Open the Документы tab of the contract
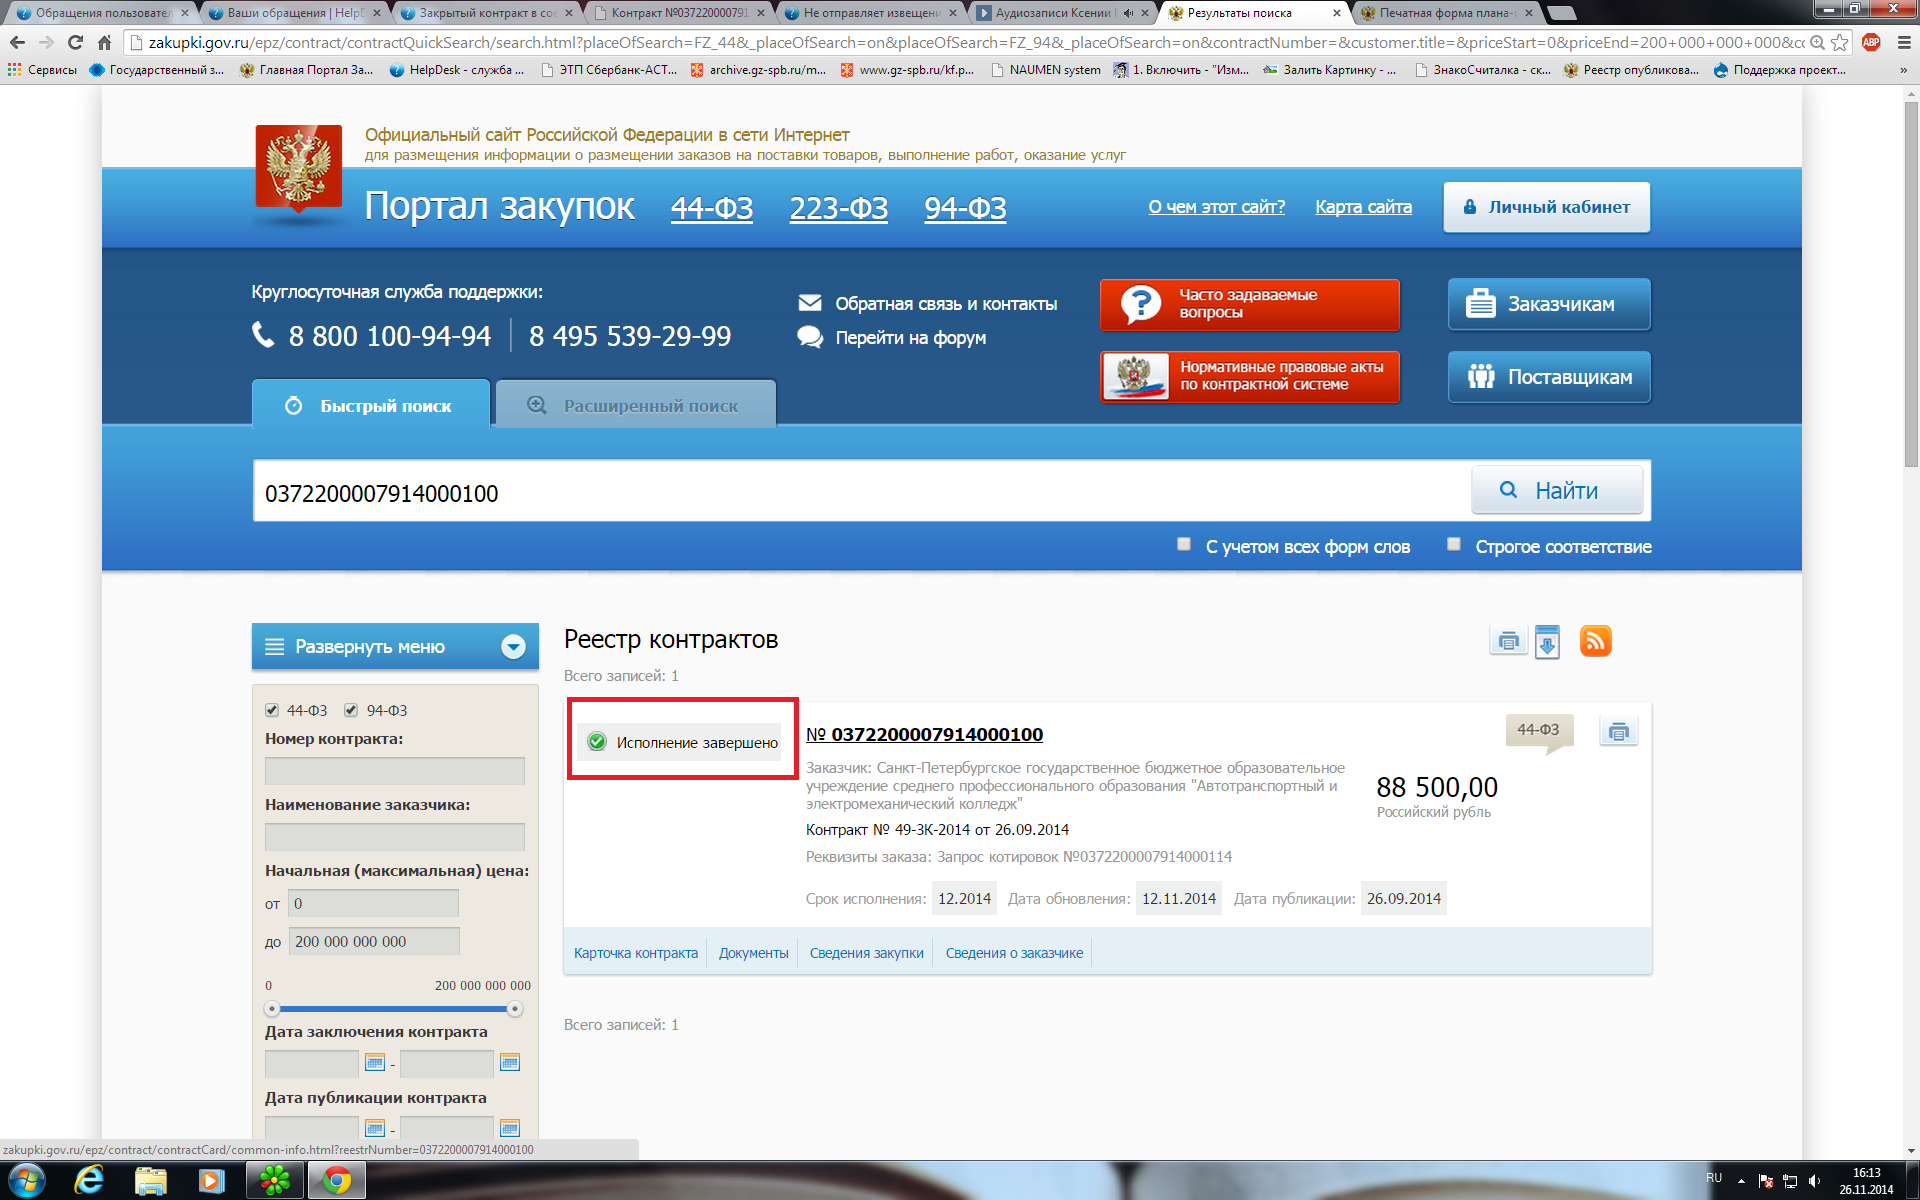 753,953
